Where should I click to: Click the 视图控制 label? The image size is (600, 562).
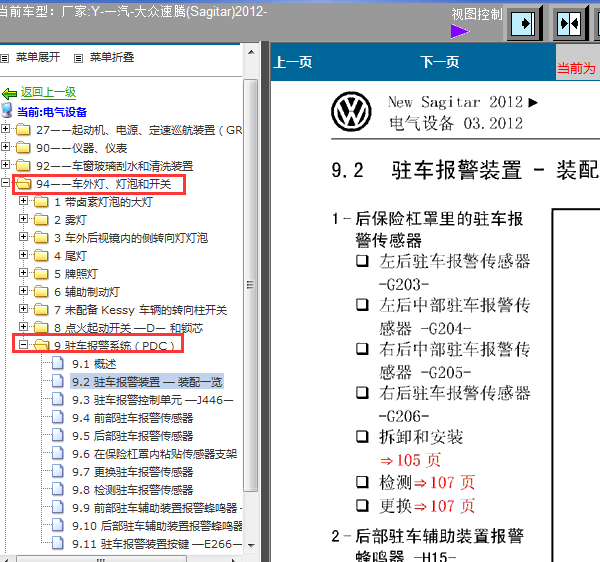(x=477, y=14)
